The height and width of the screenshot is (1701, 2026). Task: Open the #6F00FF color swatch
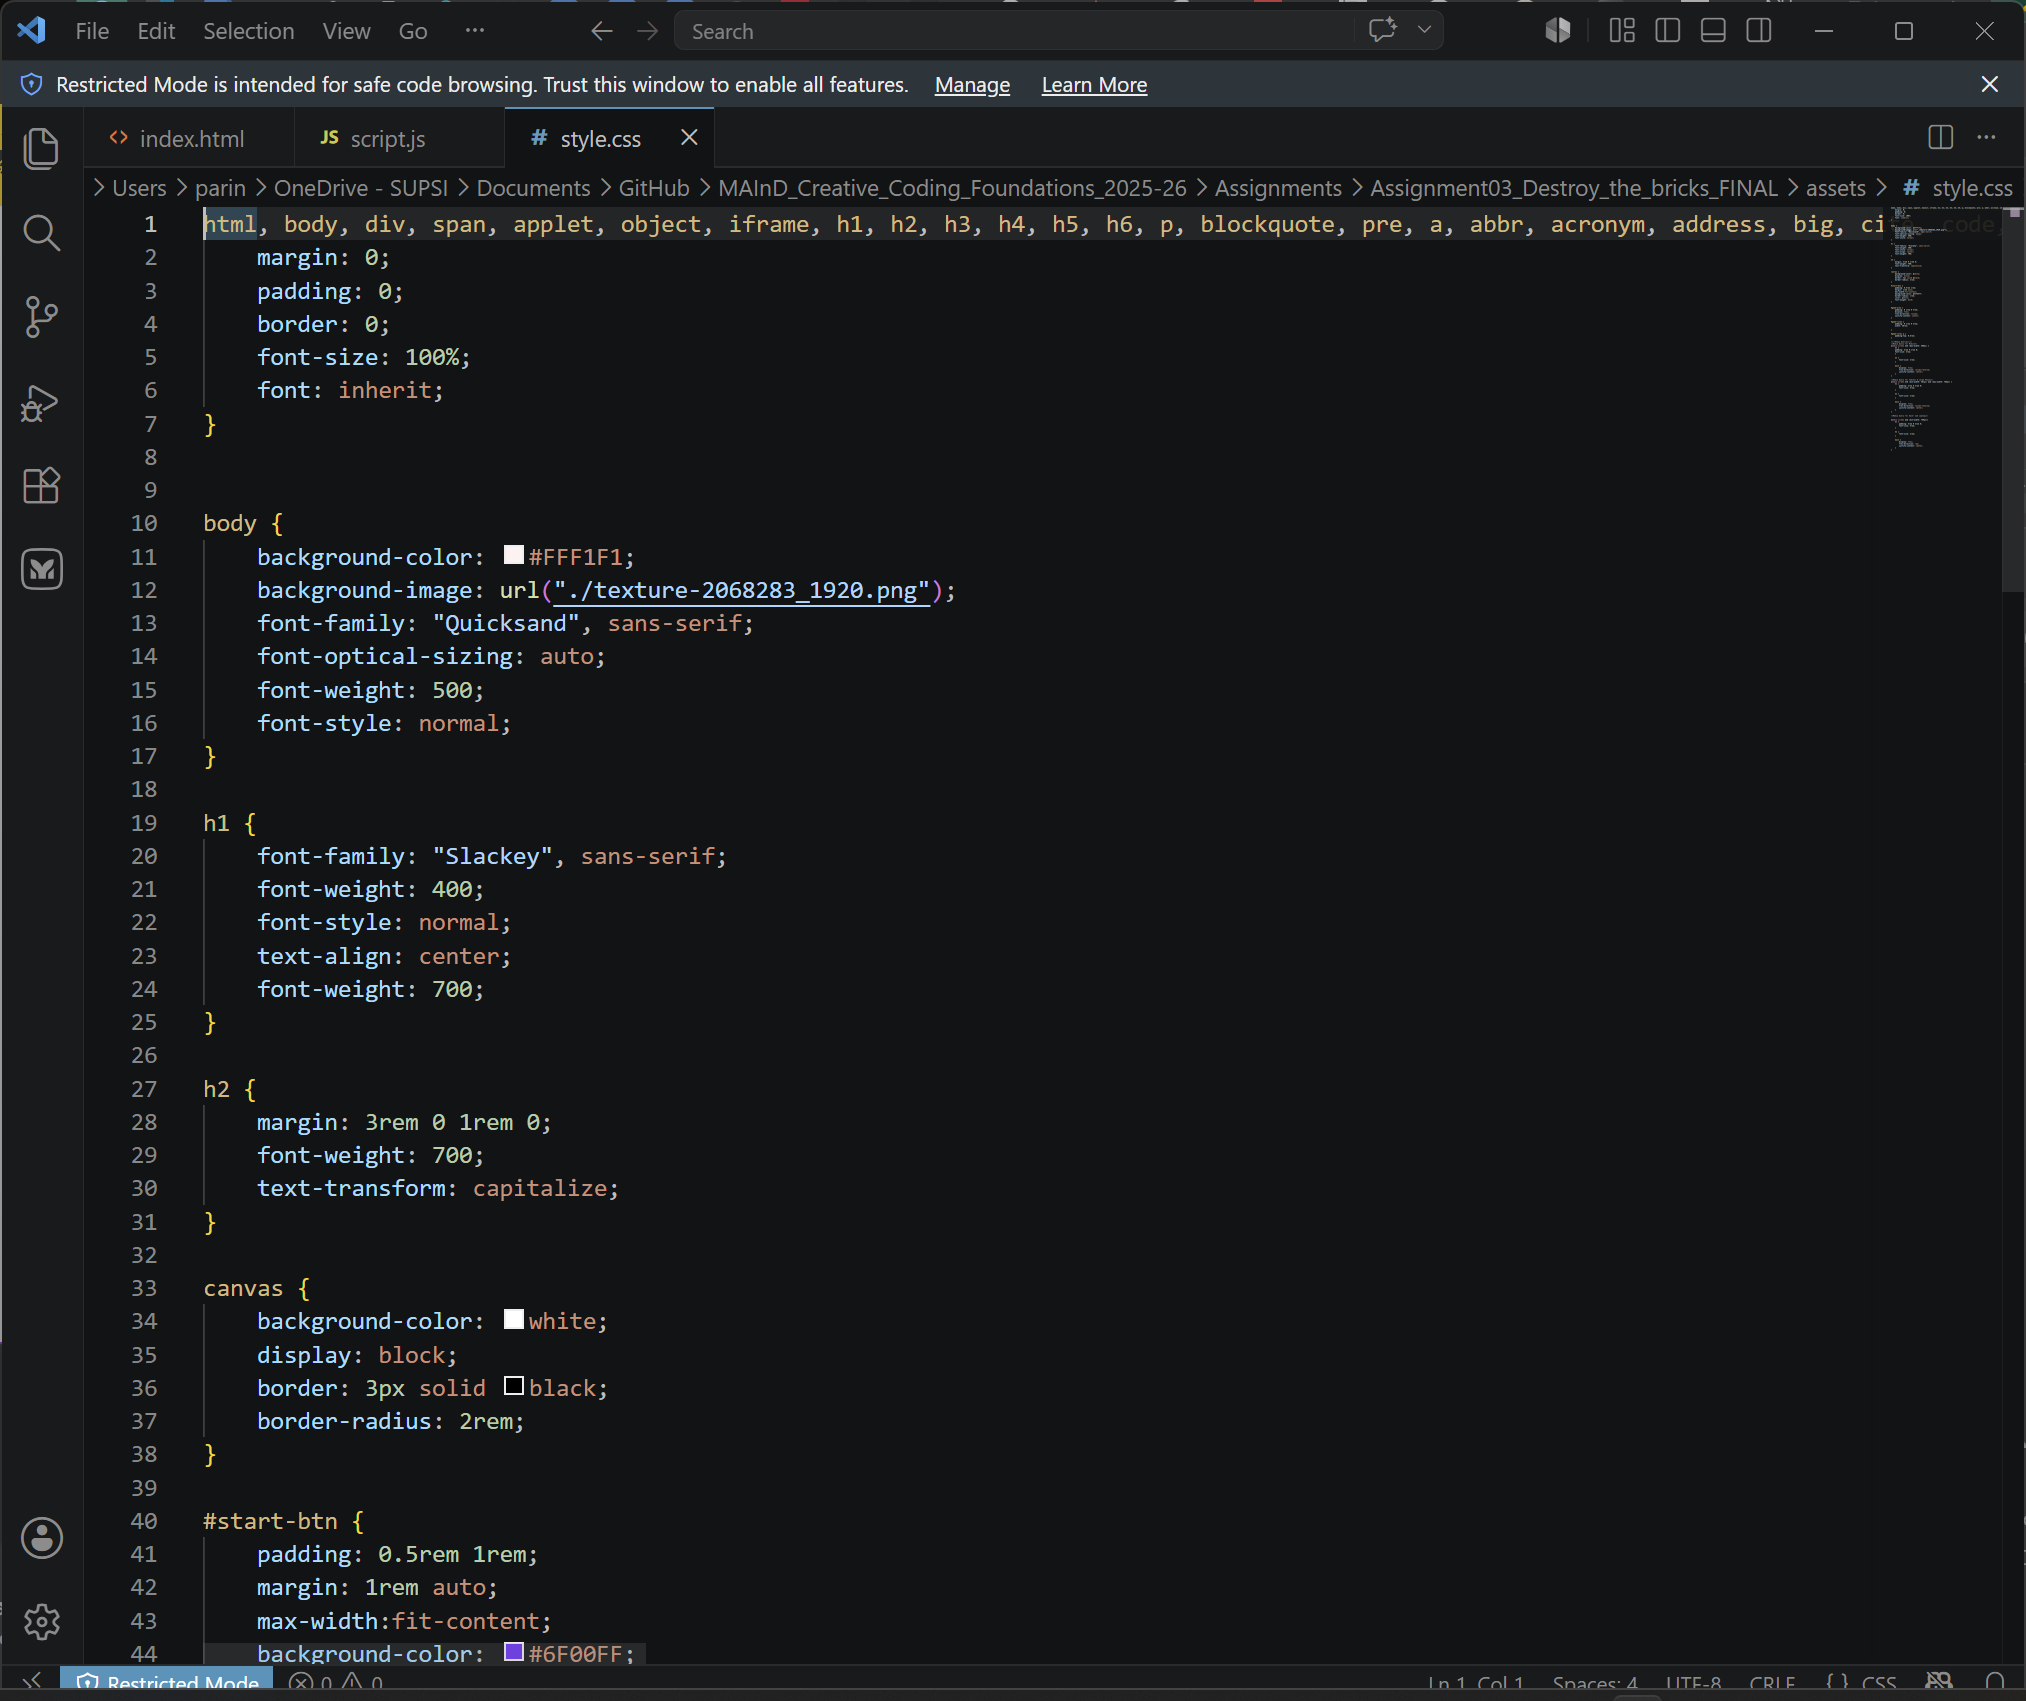tap(514, 1652)
